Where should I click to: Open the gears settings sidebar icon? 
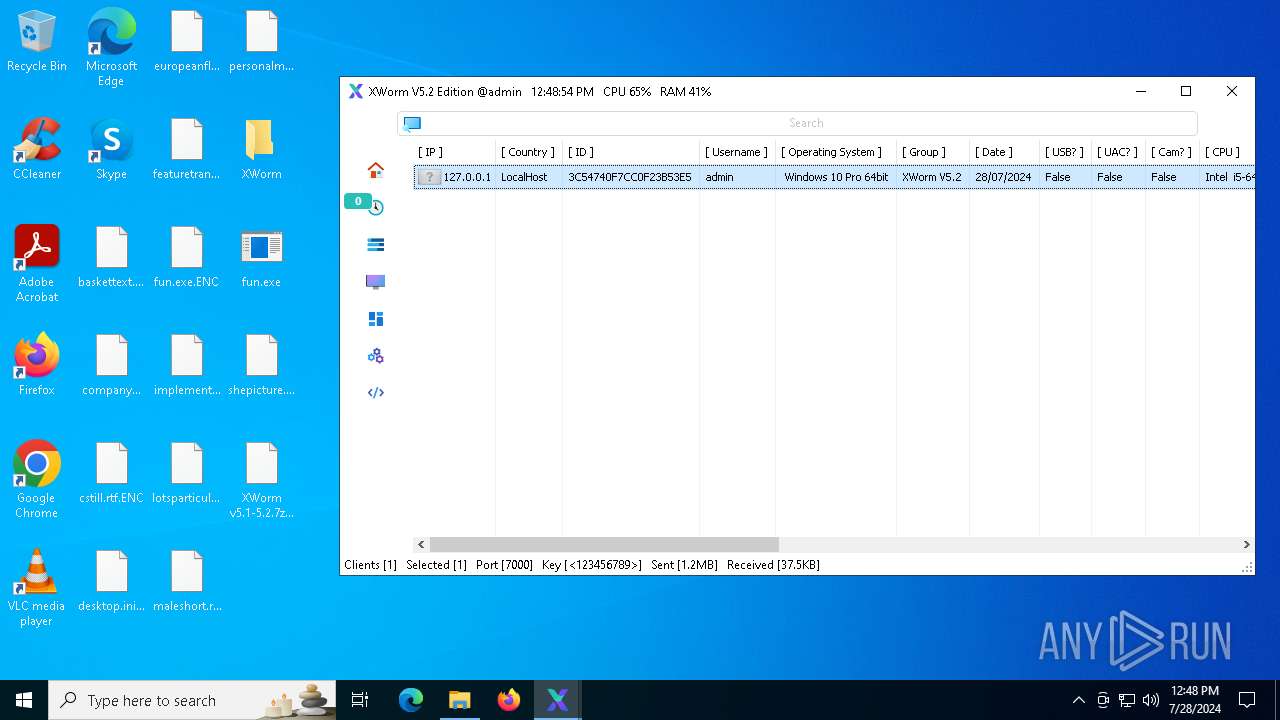pyautogui.click(x=376, y=356)
